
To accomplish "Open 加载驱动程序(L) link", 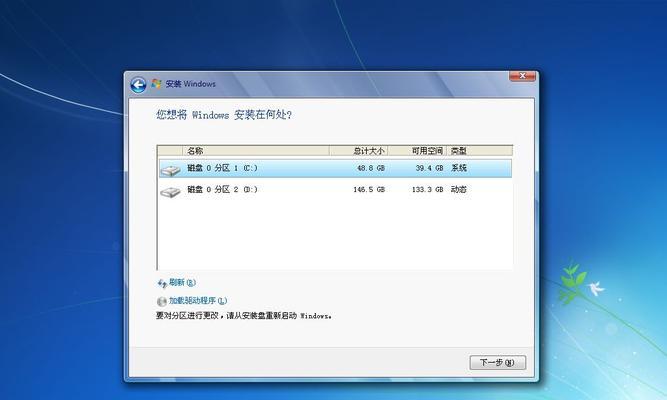I will point(198,301).
